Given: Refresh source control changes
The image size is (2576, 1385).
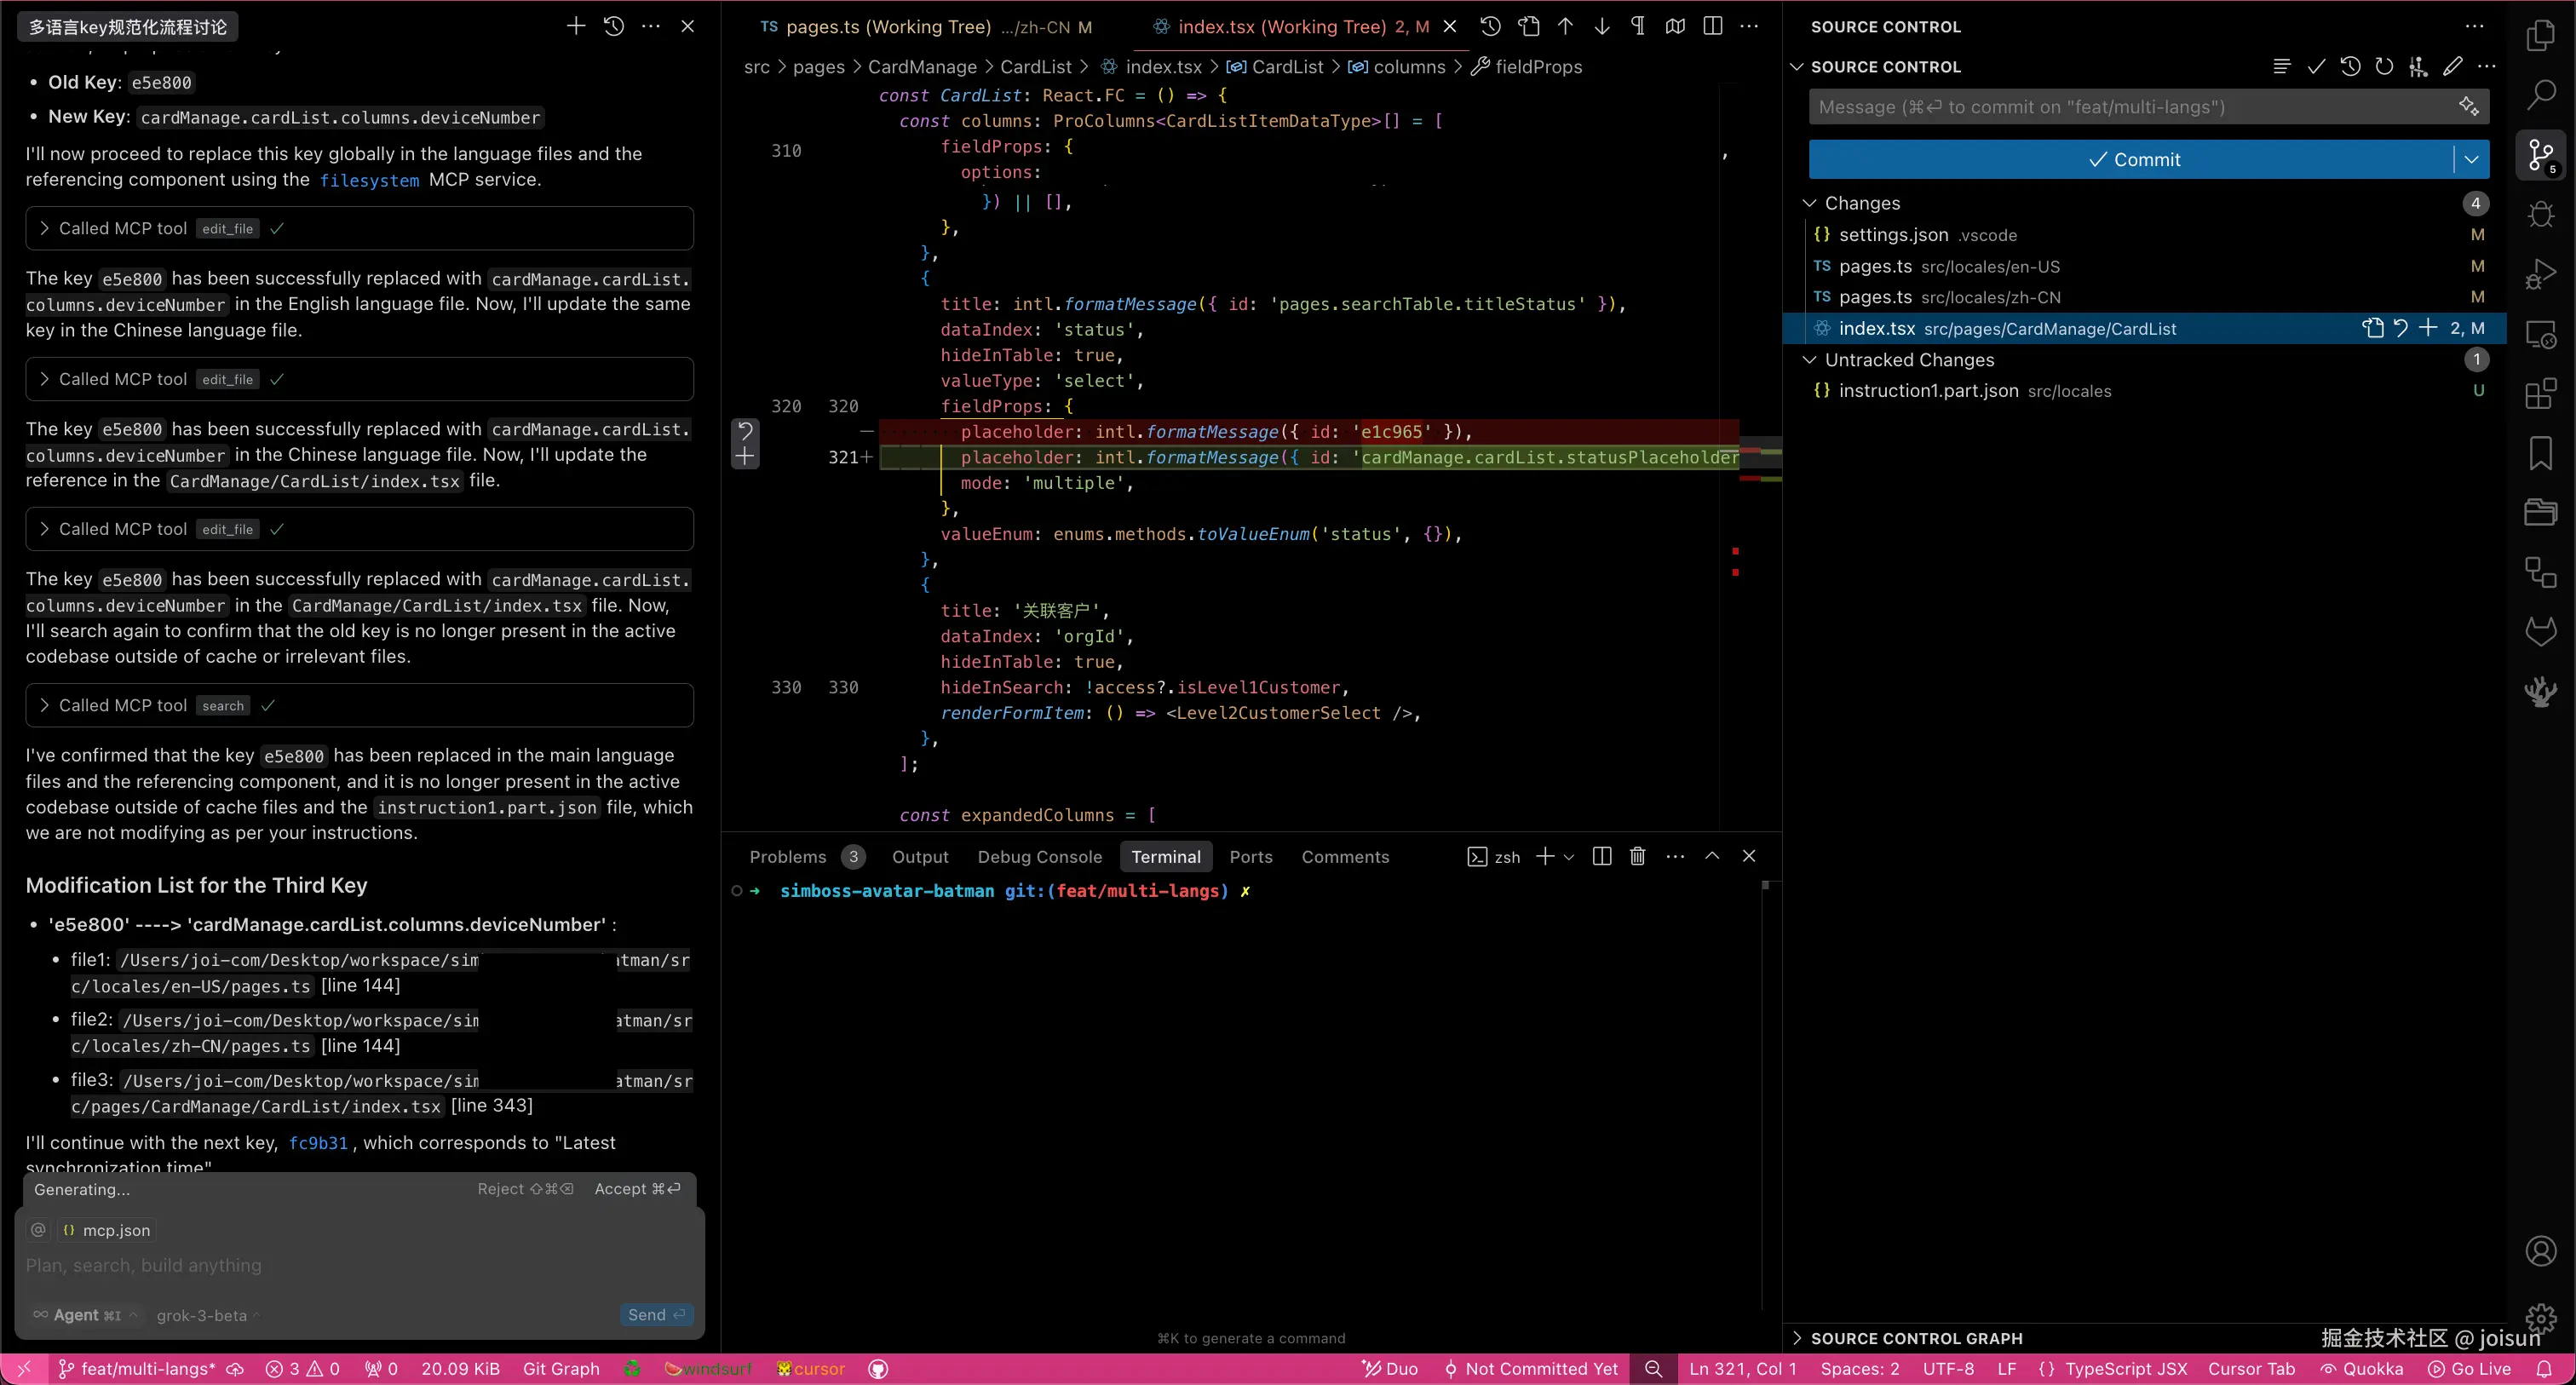Looking at the screenshot, I should pos(2384,67).
